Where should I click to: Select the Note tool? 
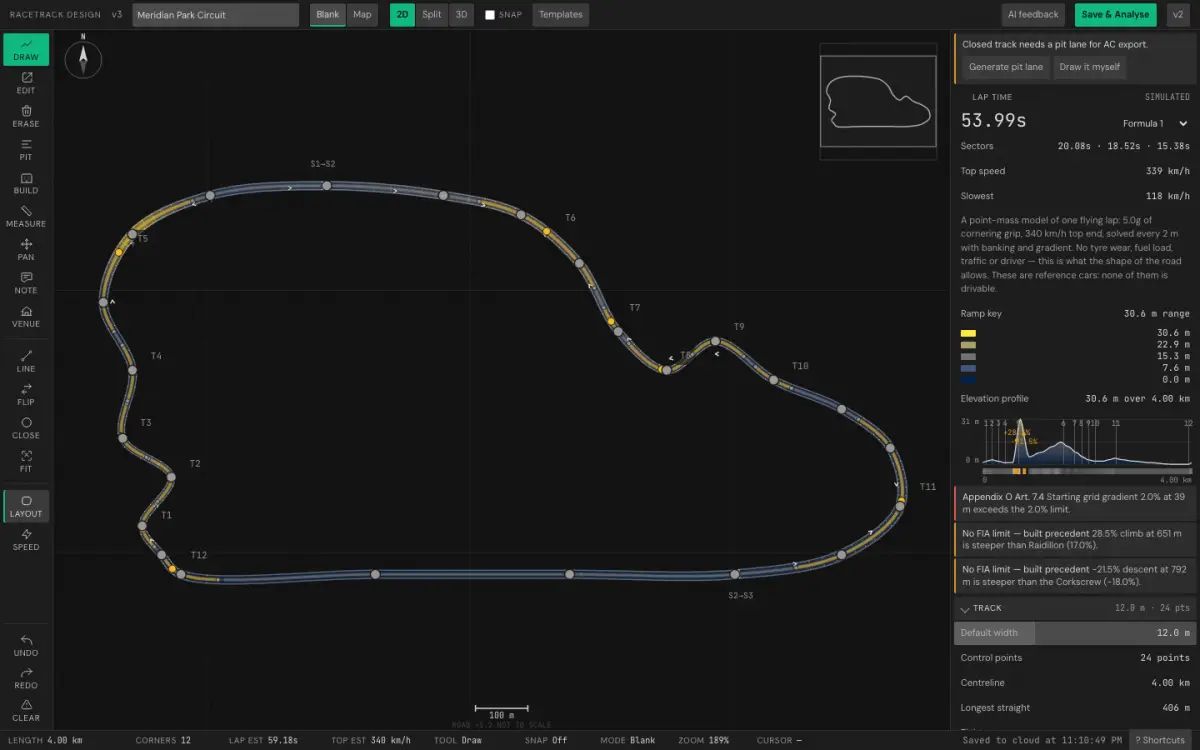tap(26, 283)
